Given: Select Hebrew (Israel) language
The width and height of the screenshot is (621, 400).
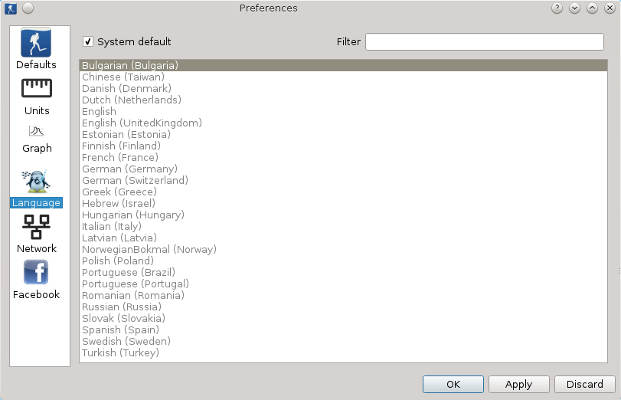Looking at the screenshot, I should pyautogui.click(x=343, y=203).
